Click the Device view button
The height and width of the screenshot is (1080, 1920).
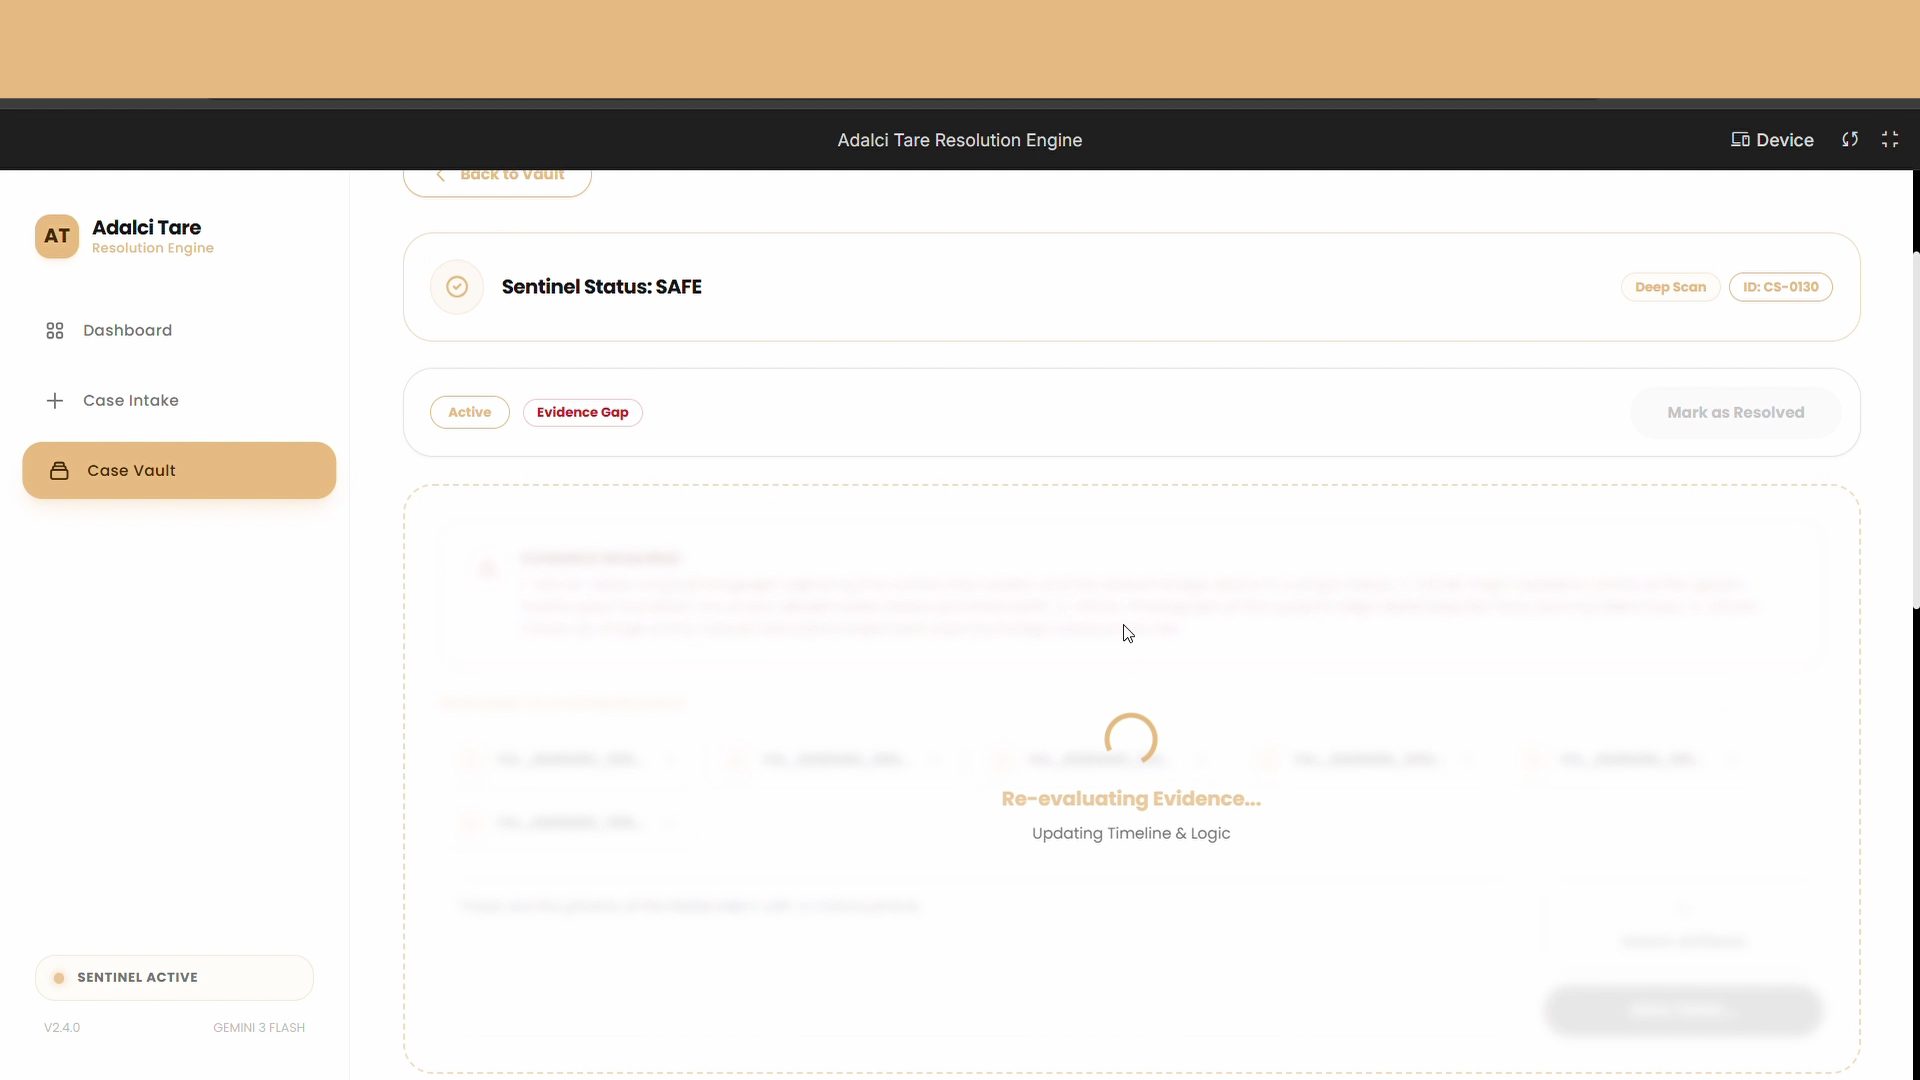click(x=1772, y=140)
